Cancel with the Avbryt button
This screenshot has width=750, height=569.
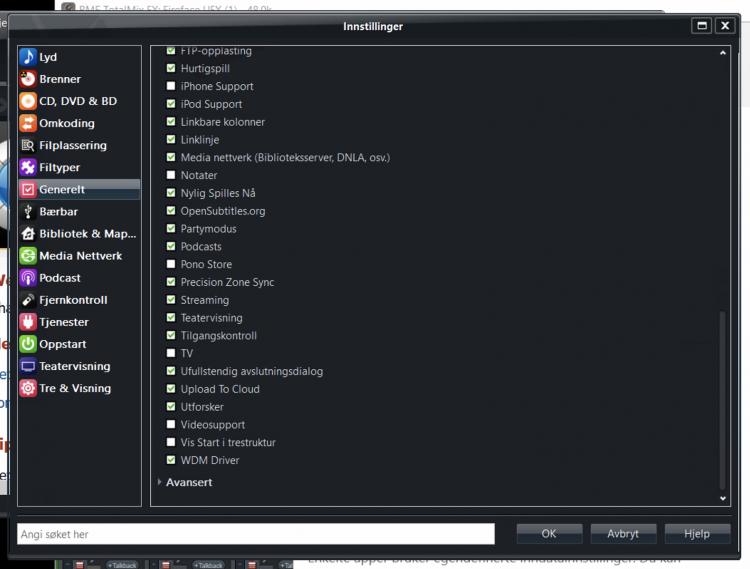pos(623,534)
